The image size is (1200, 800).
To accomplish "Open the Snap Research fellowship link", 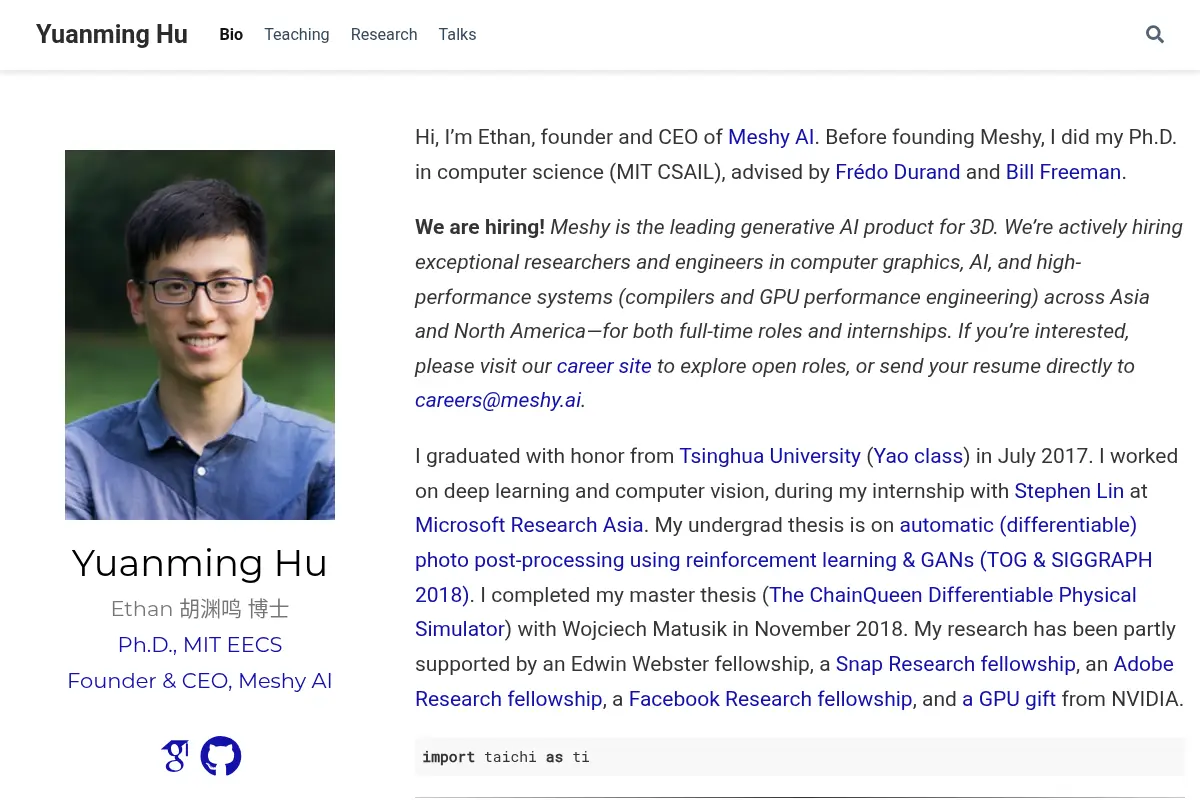I will (x=956, y=664).
